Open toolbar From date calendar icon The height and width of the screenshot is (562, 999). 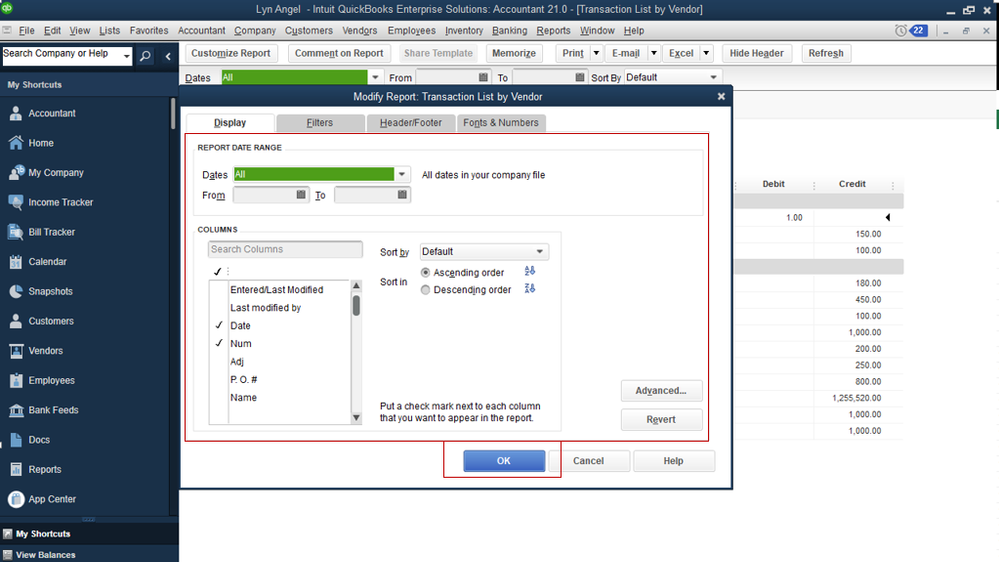(x=483, y=77)
